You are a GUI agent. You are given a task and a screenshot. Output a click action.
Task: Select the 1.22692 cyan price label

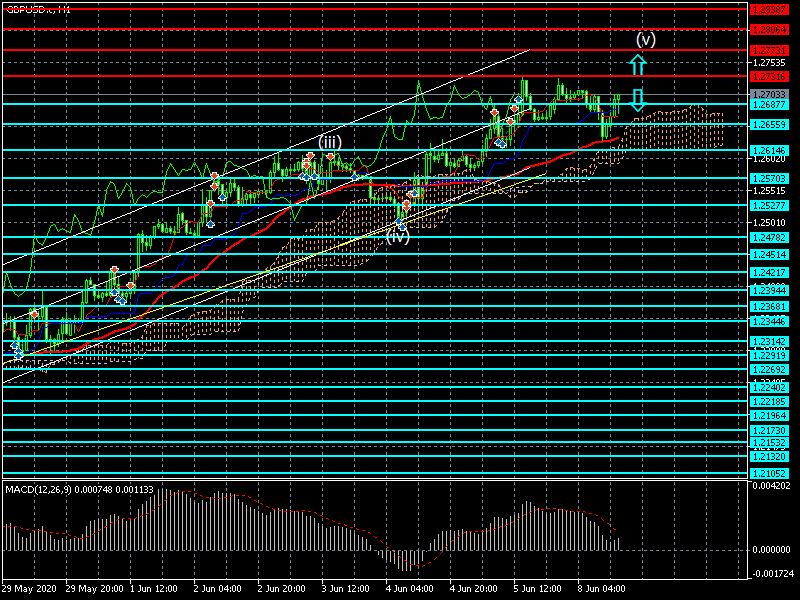(x=769, y=370)
